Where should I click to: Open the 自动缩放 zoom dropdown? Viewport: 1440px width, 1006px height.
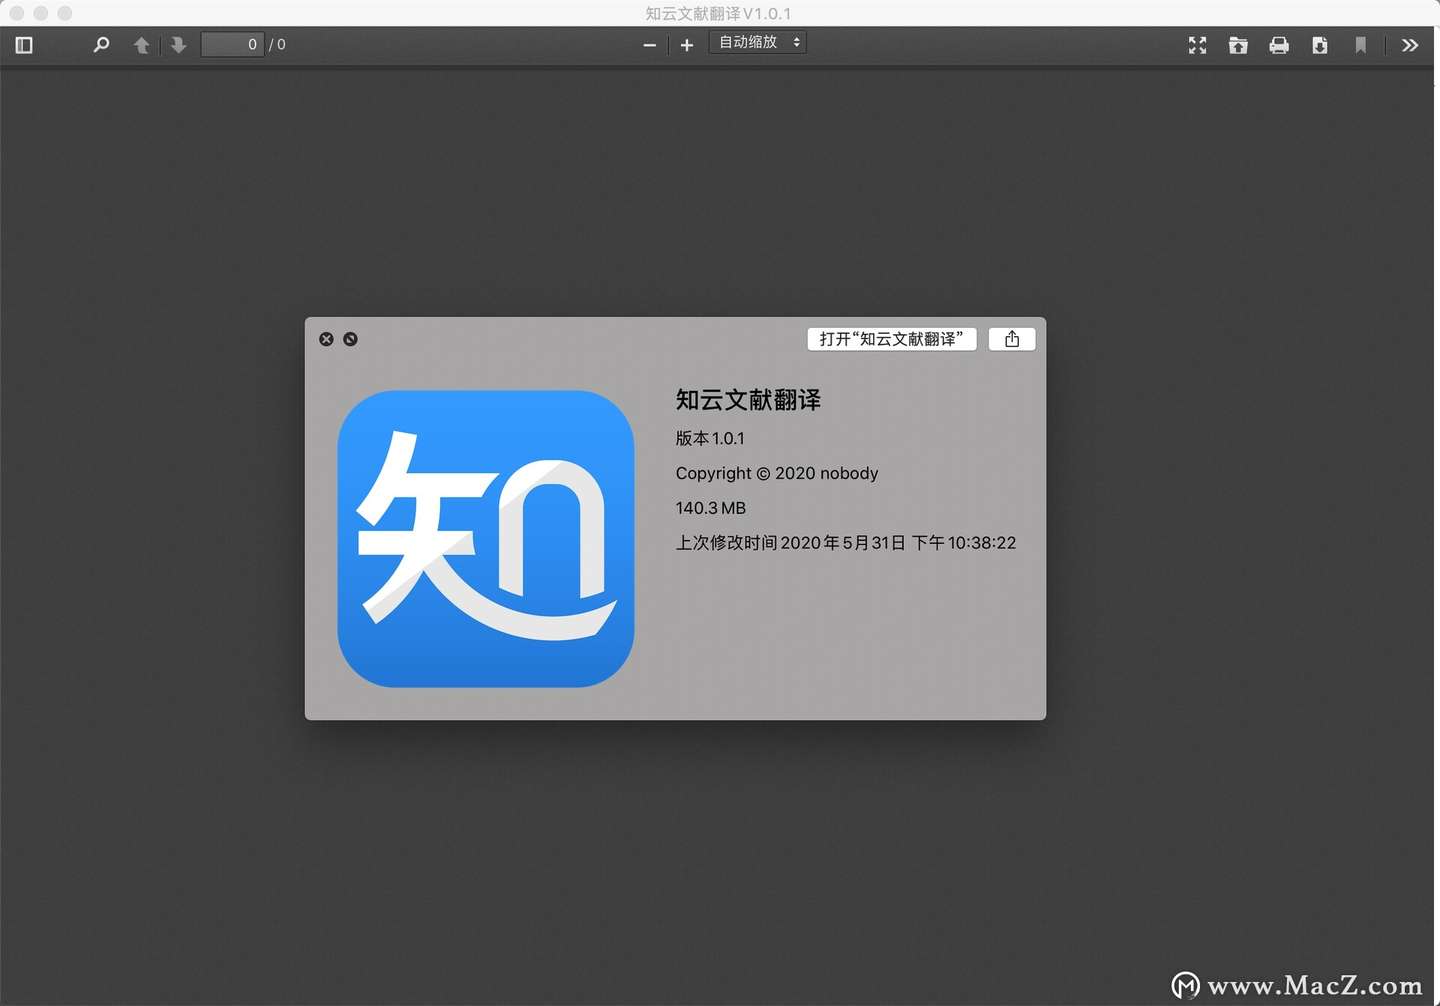(x=758, y=42)
